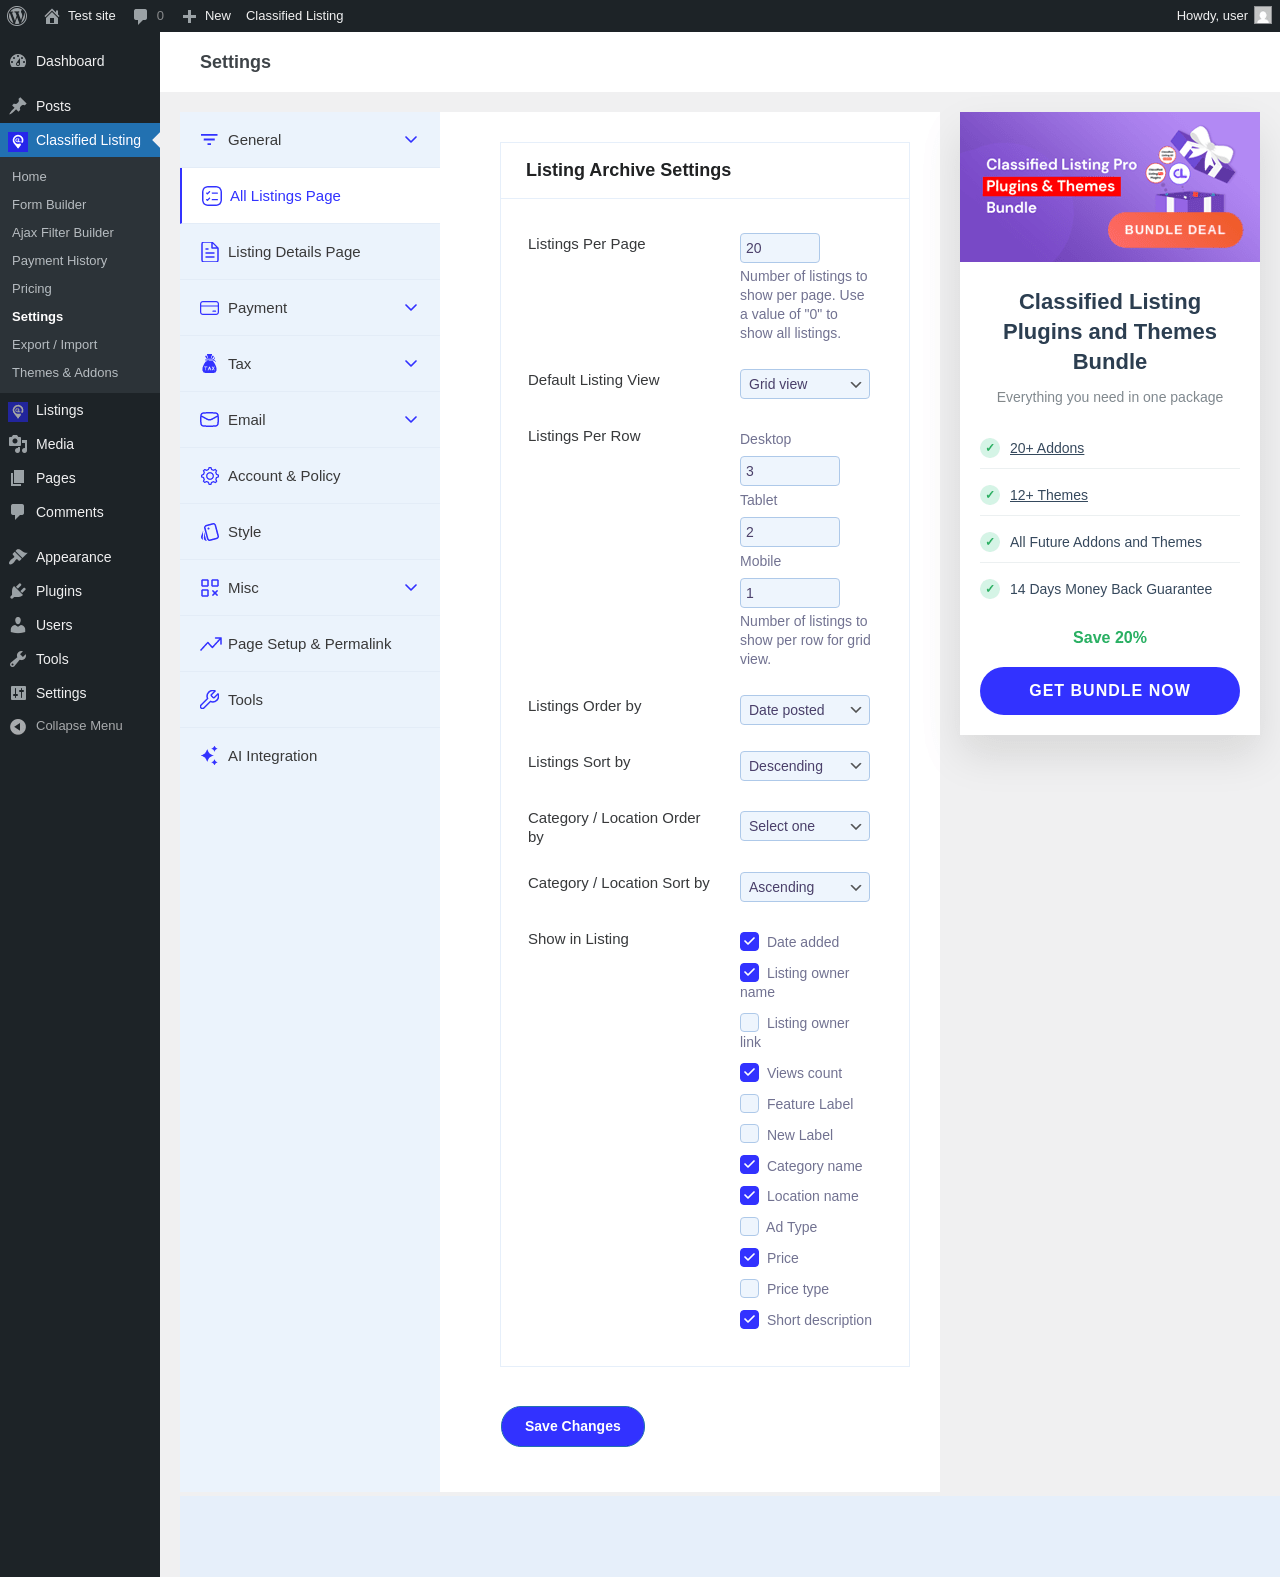Click the Listings Per Page input field
Screen dimensions: 1280x1577
click(x=780, y=248)
